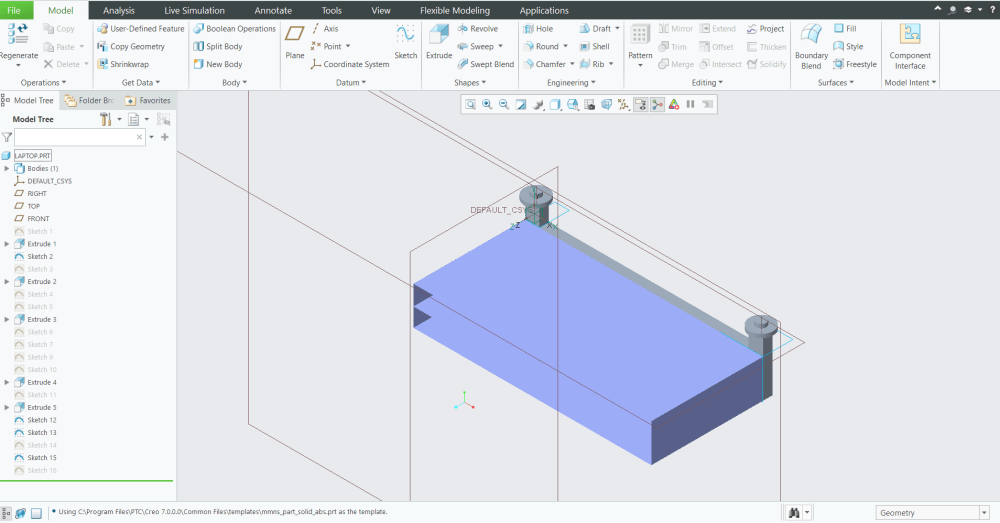Select the Fill surface tool
1000x523 pixels.
pyautogui.click(x=845, y=29)
